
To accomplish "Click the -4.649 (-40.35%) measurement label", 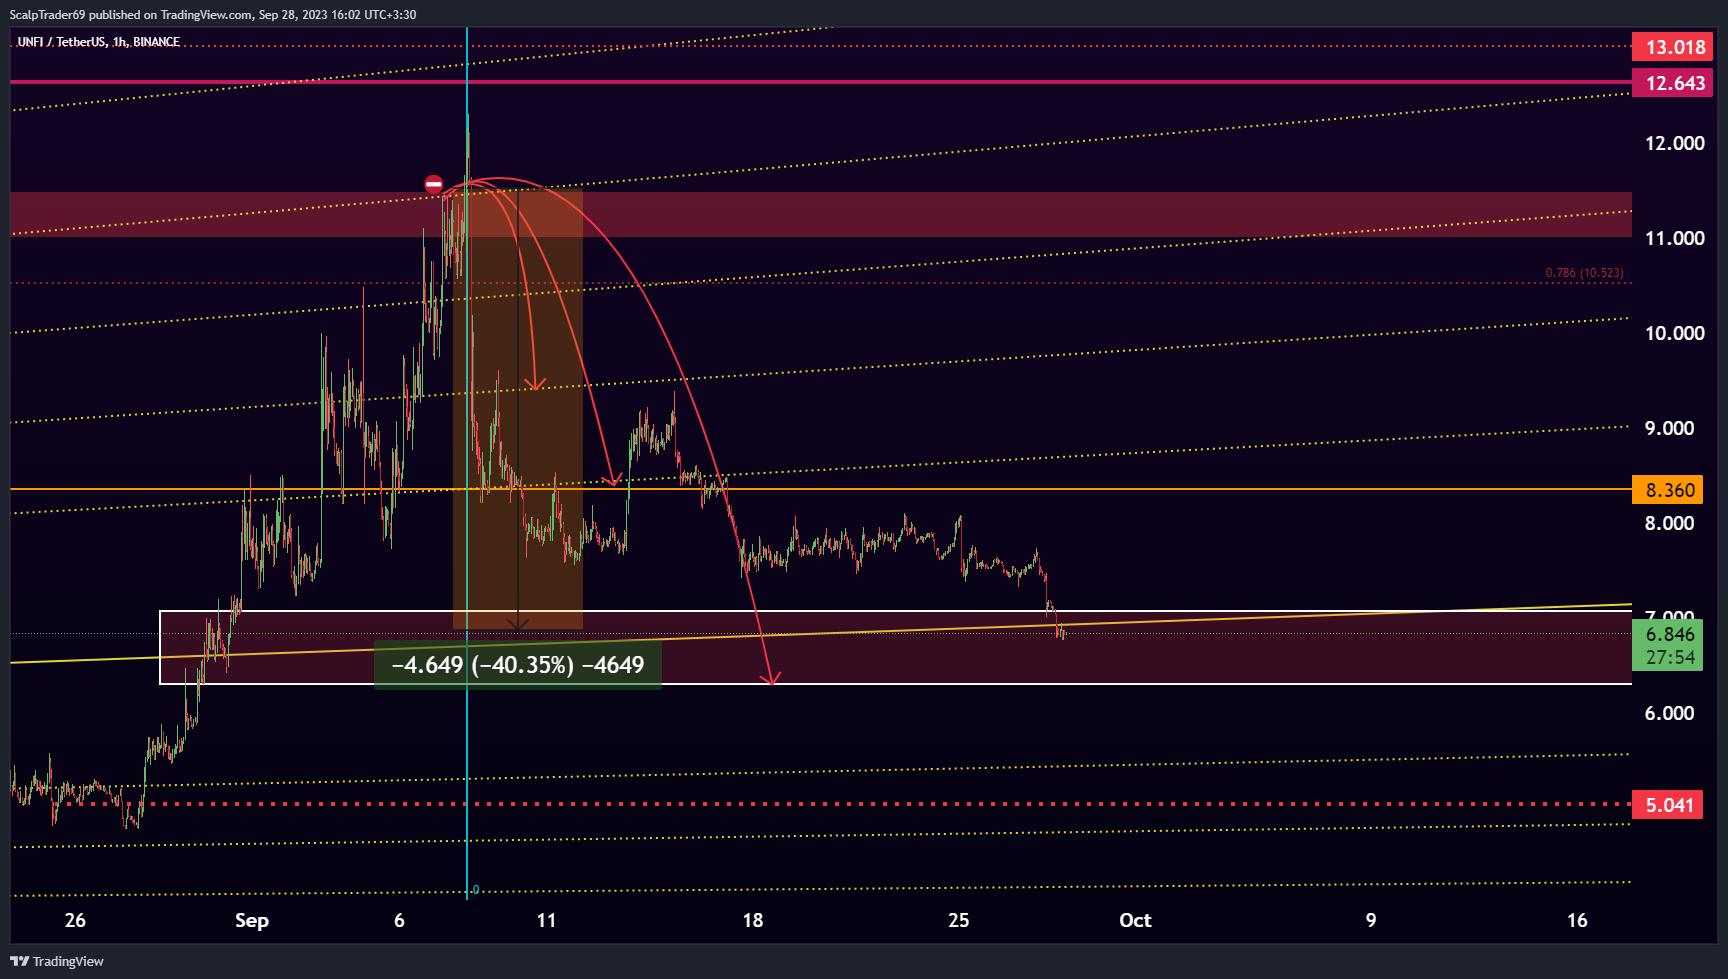I will (517, 665).
